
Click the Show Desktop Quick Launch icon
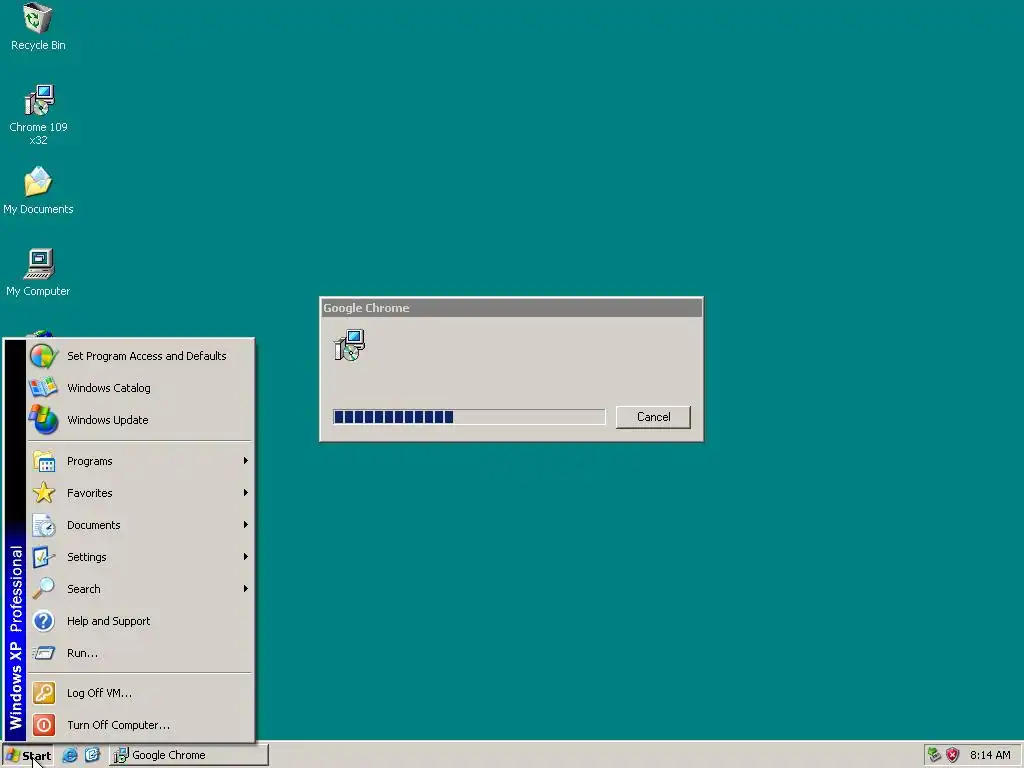pyautogui.click(x=93, y=755)
